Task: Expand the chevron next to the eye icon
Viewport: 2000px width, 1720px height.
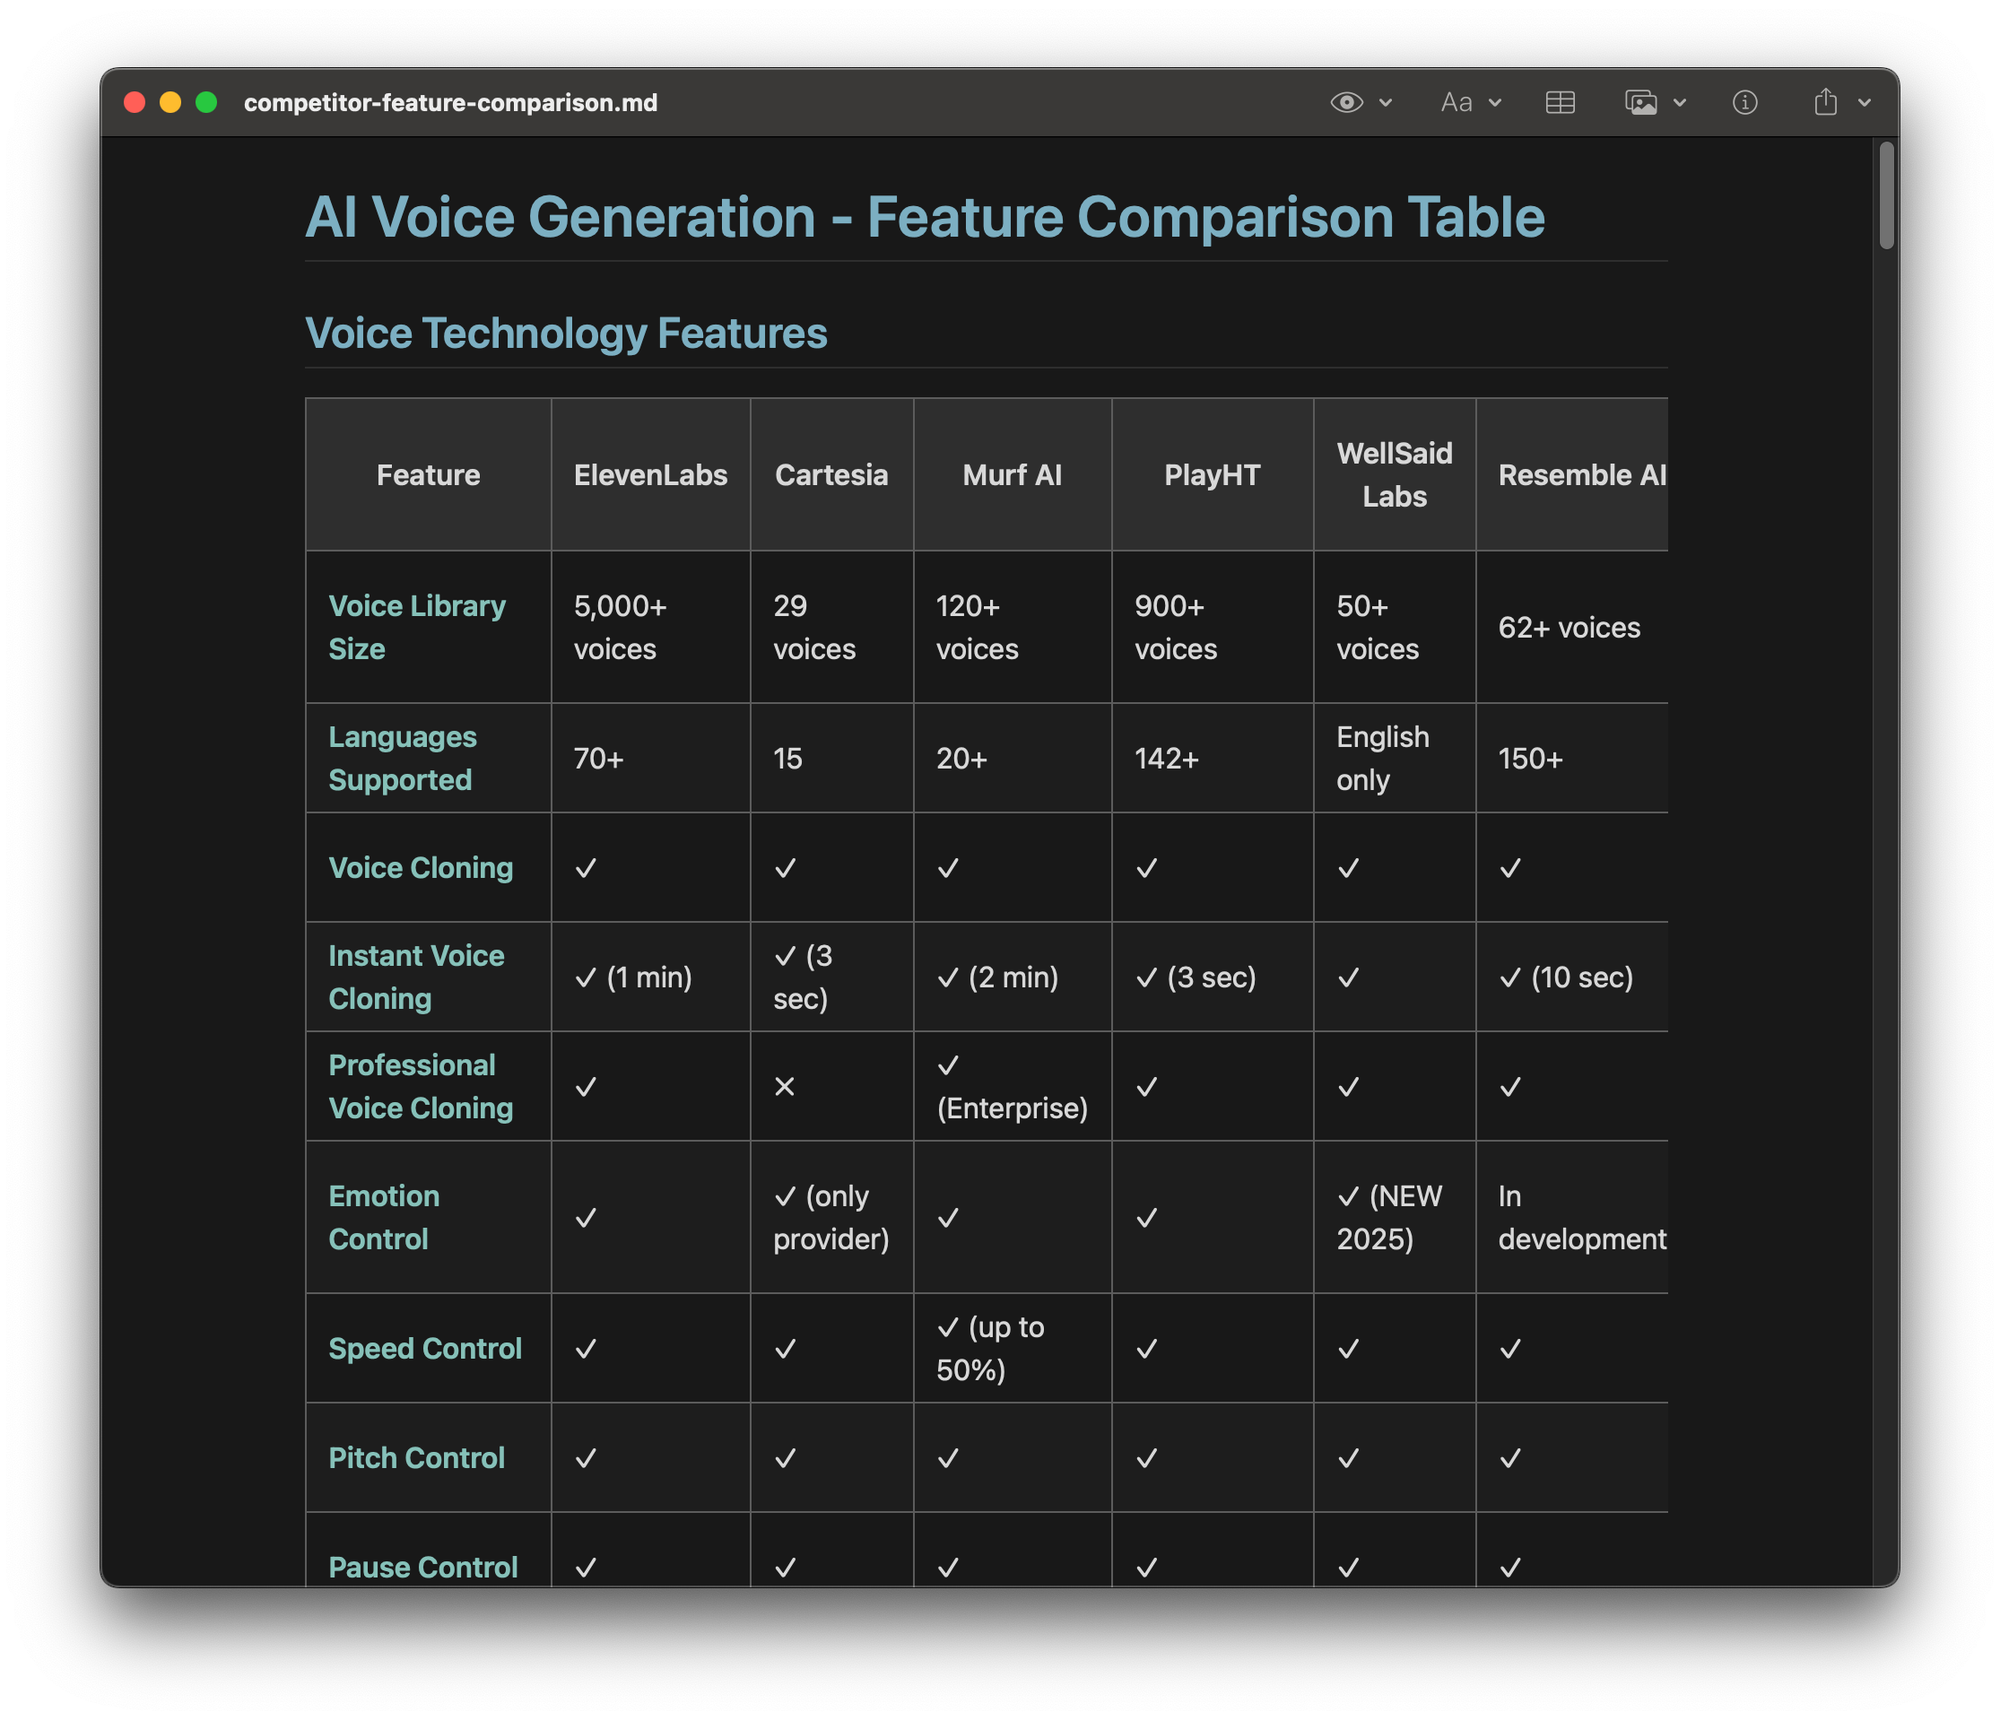Action: (1385, 101)
